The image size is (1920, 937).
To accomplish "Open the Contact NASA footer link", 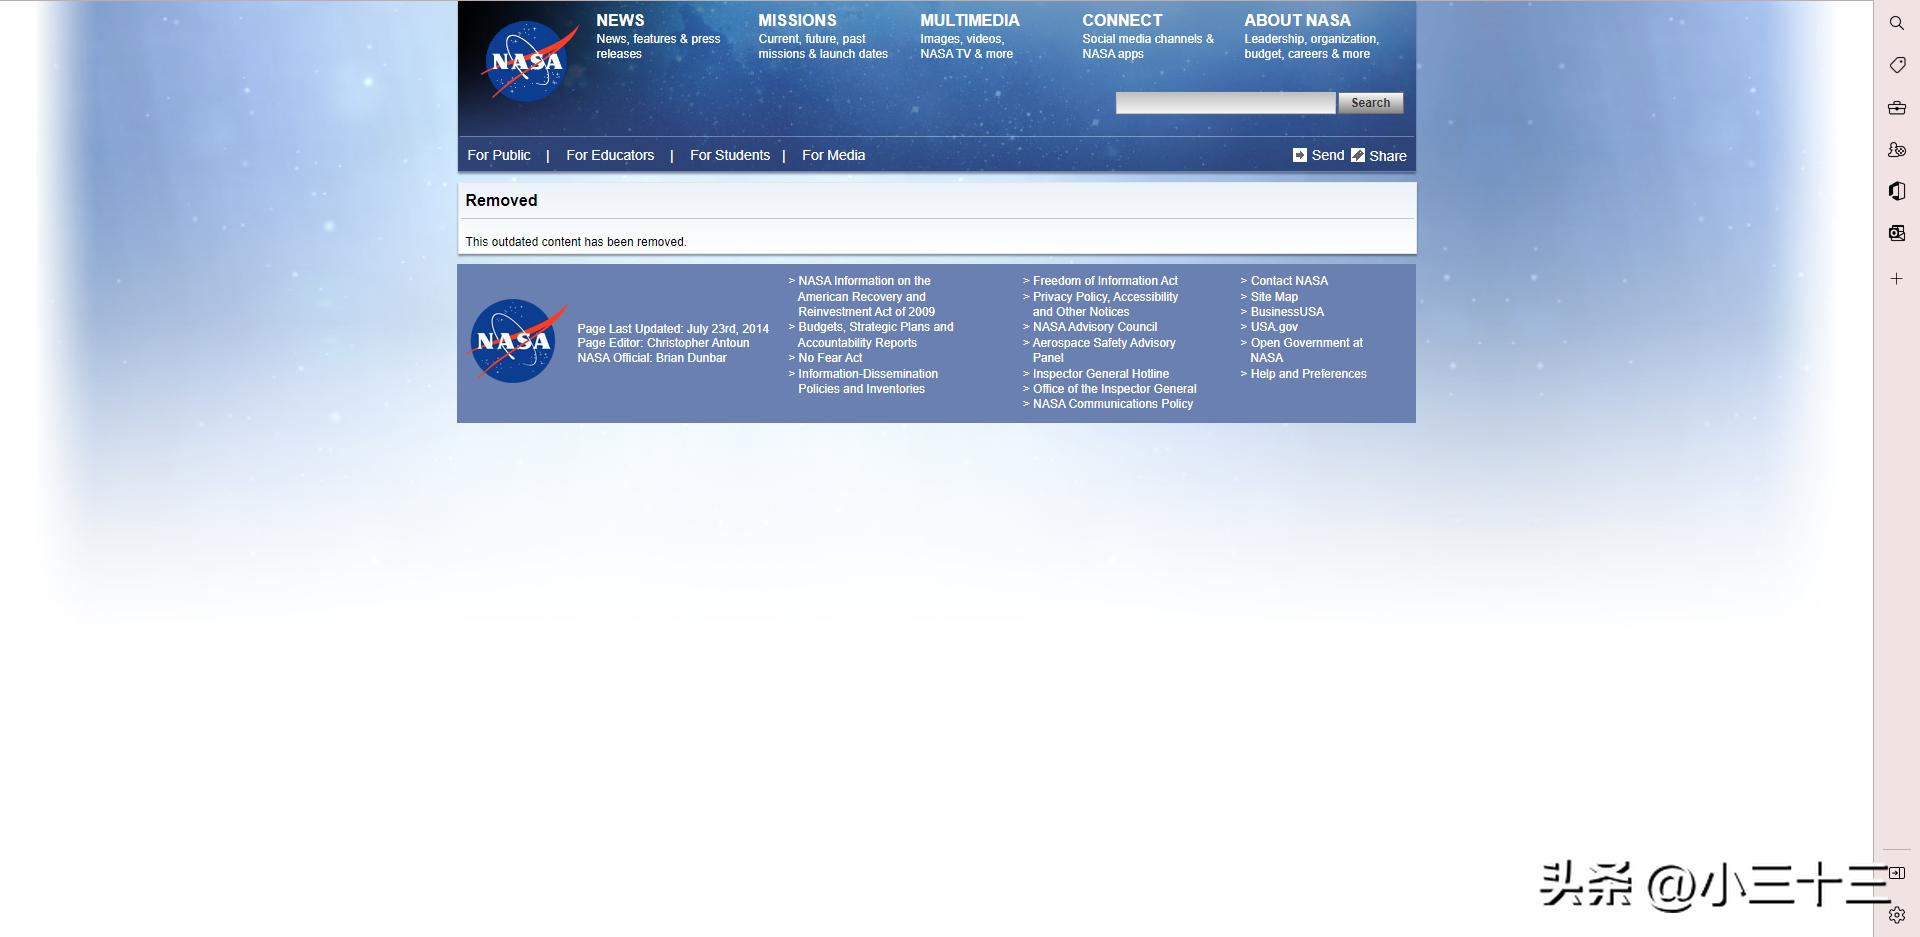I will click(1289, 281).
